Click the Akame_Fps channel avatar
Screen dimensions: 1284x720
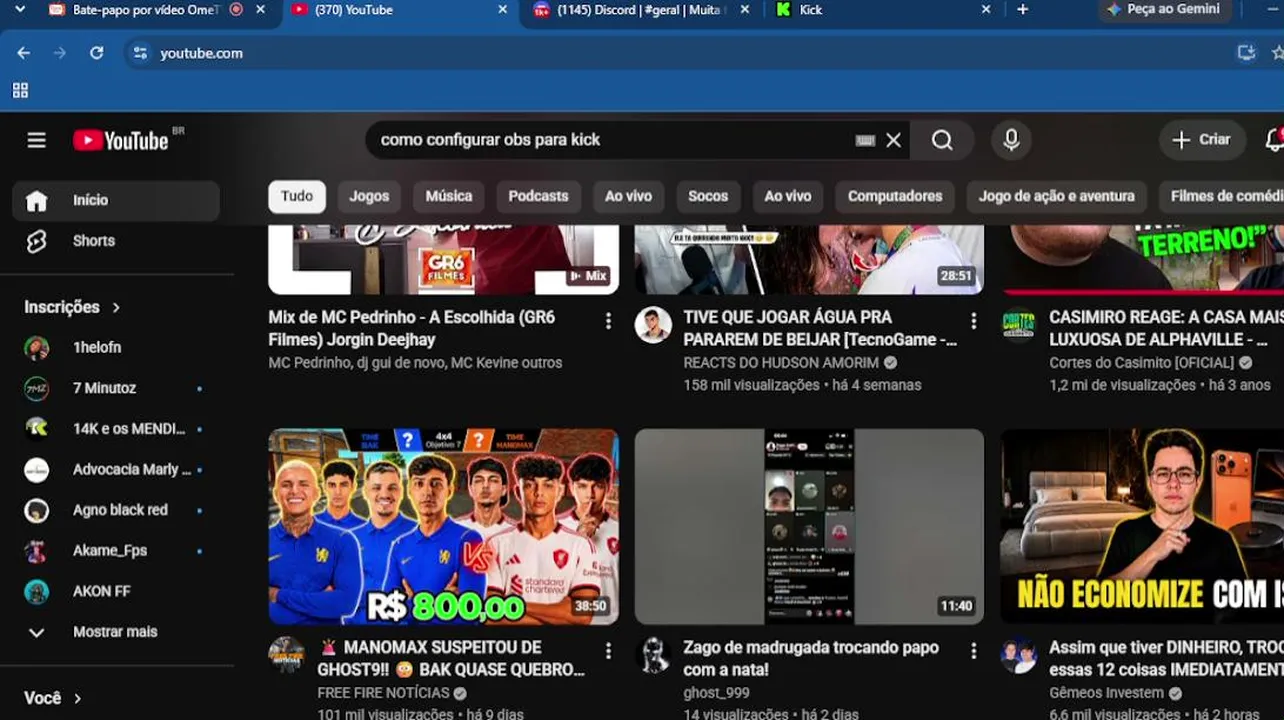pyautogui.click(x=37, y=551)
